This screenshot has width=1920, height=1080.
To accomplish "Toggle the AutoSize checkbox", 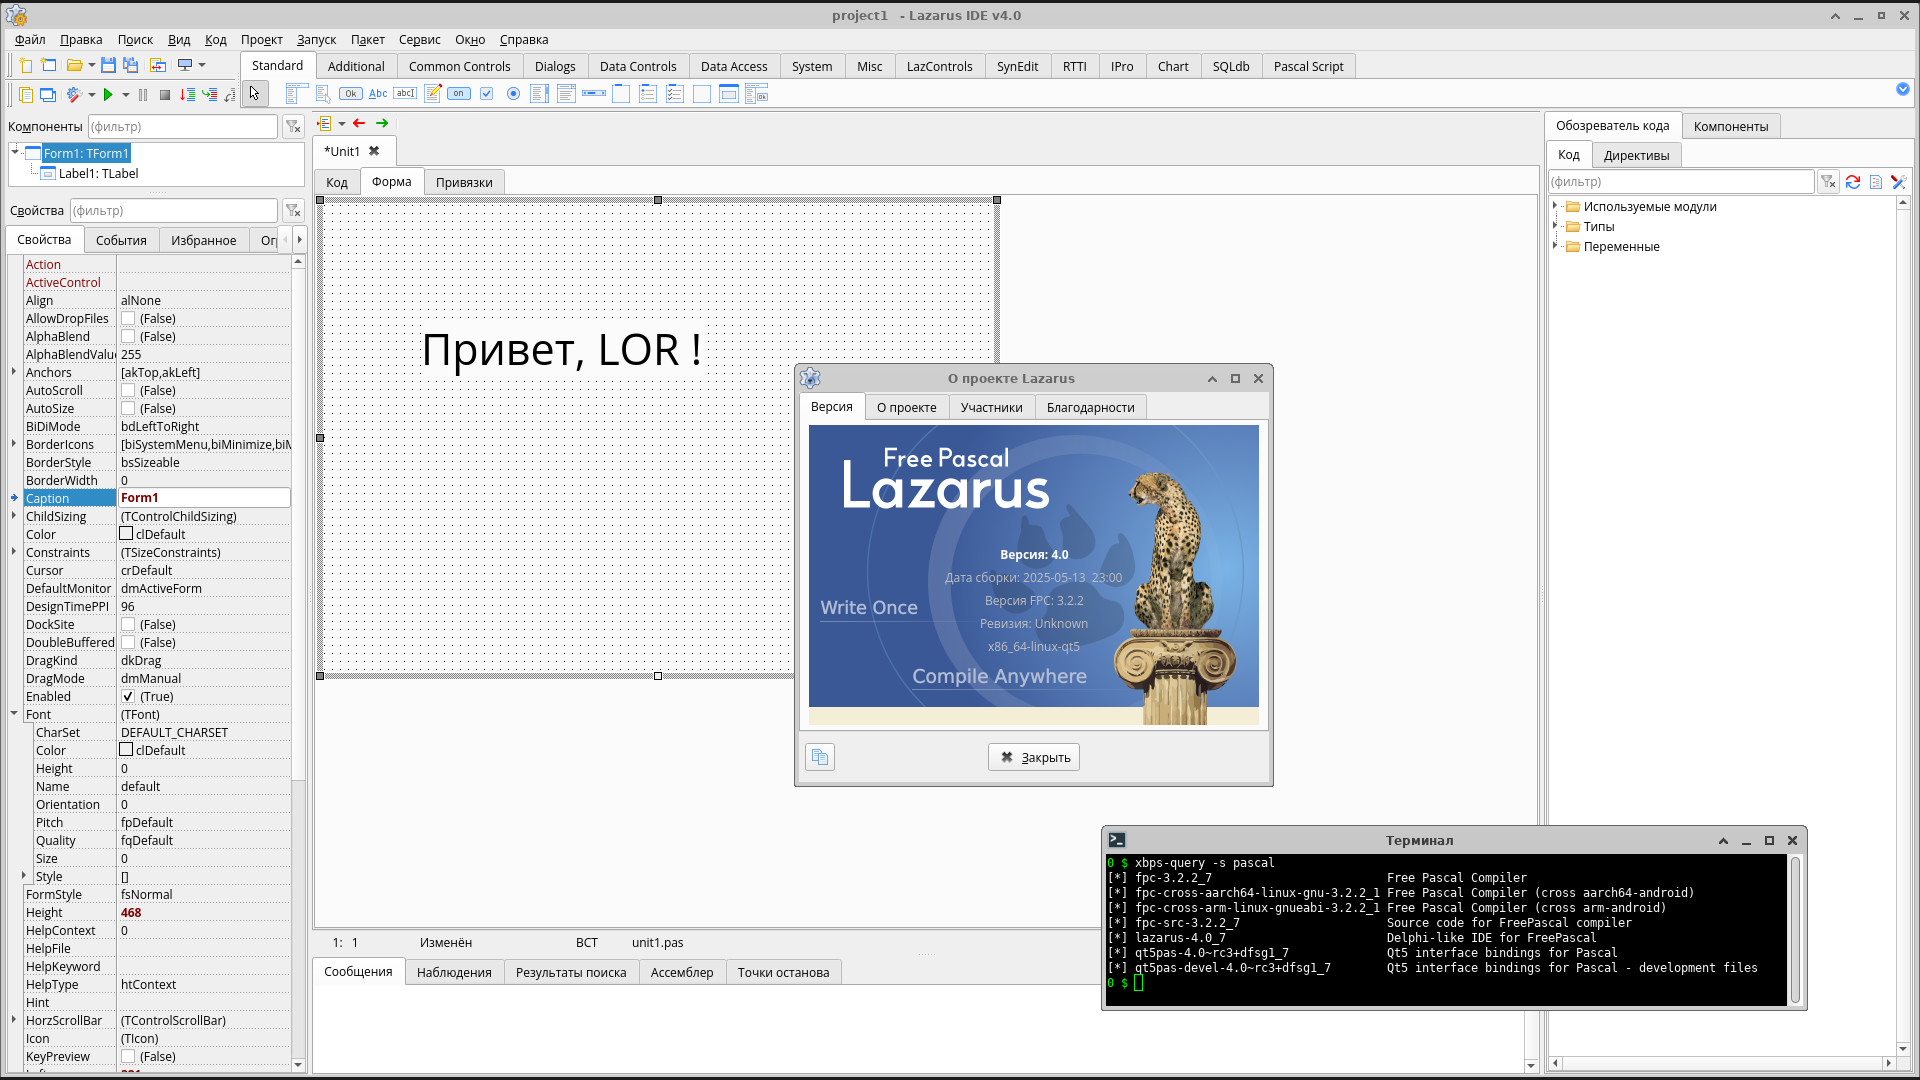I will pyautogui.click(x=128, y=409).
